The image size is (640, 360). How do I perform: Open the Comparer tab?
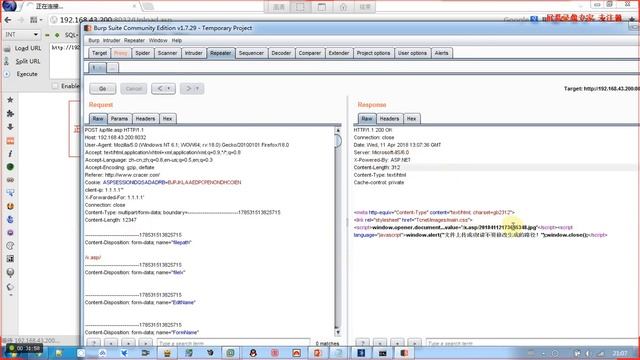[x=310, y=53]
